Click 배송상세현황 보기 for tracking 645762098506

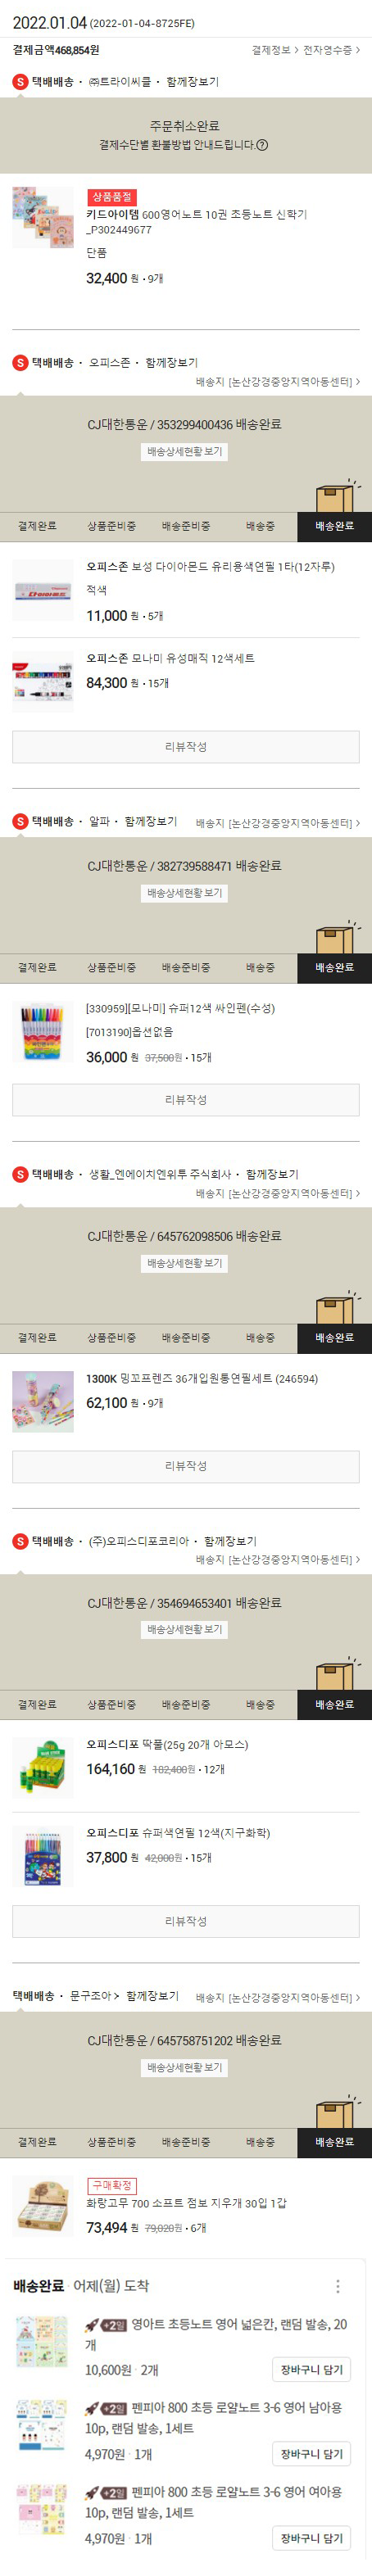tap(185, 1264)
